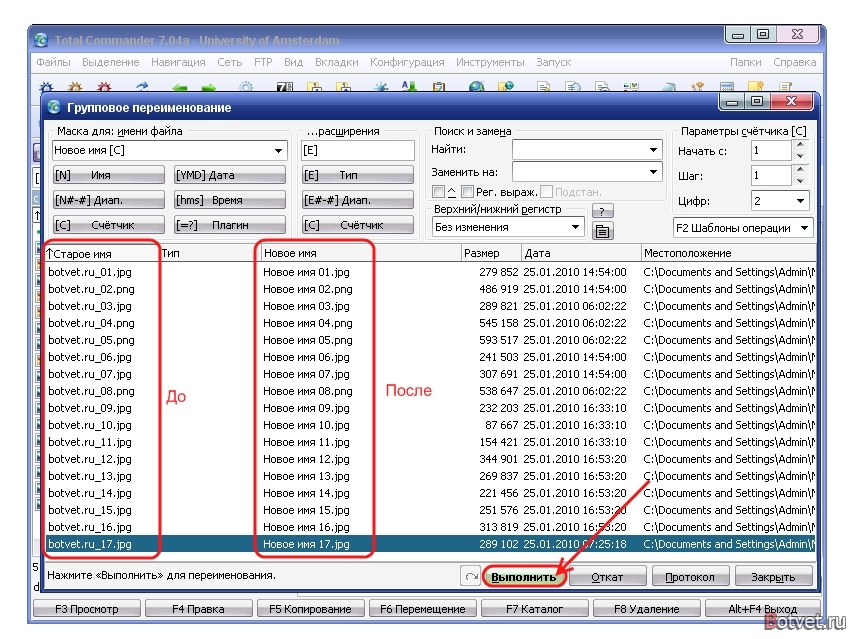Open the F2 Шаблоны операции dropdown
This screenshot has width=854, height=639.
tap(804, 228)
